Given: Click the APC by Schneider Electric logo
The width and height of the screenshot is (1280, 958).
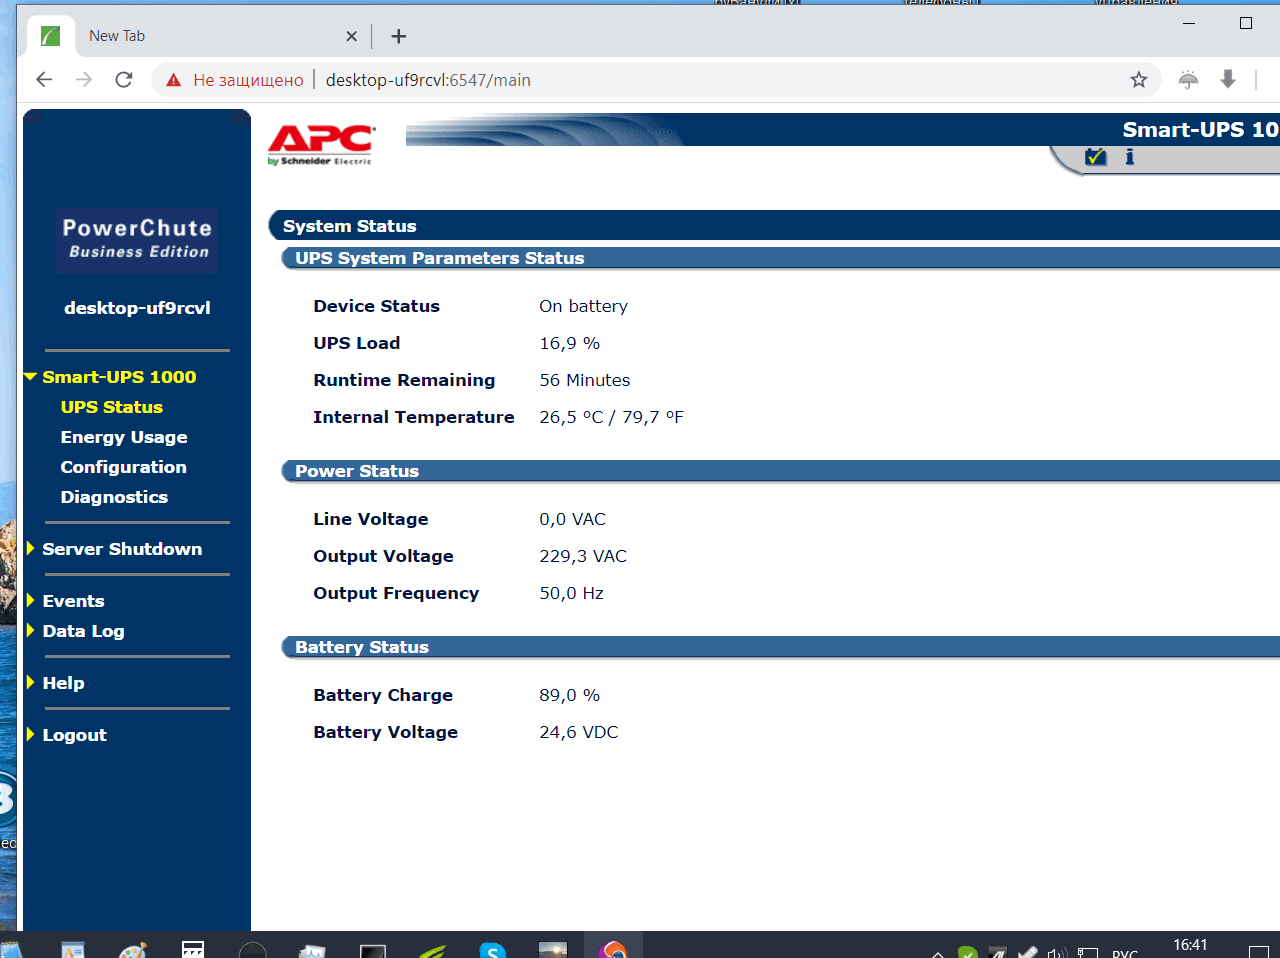Looking at the screenshot, I should click(321, 145).
